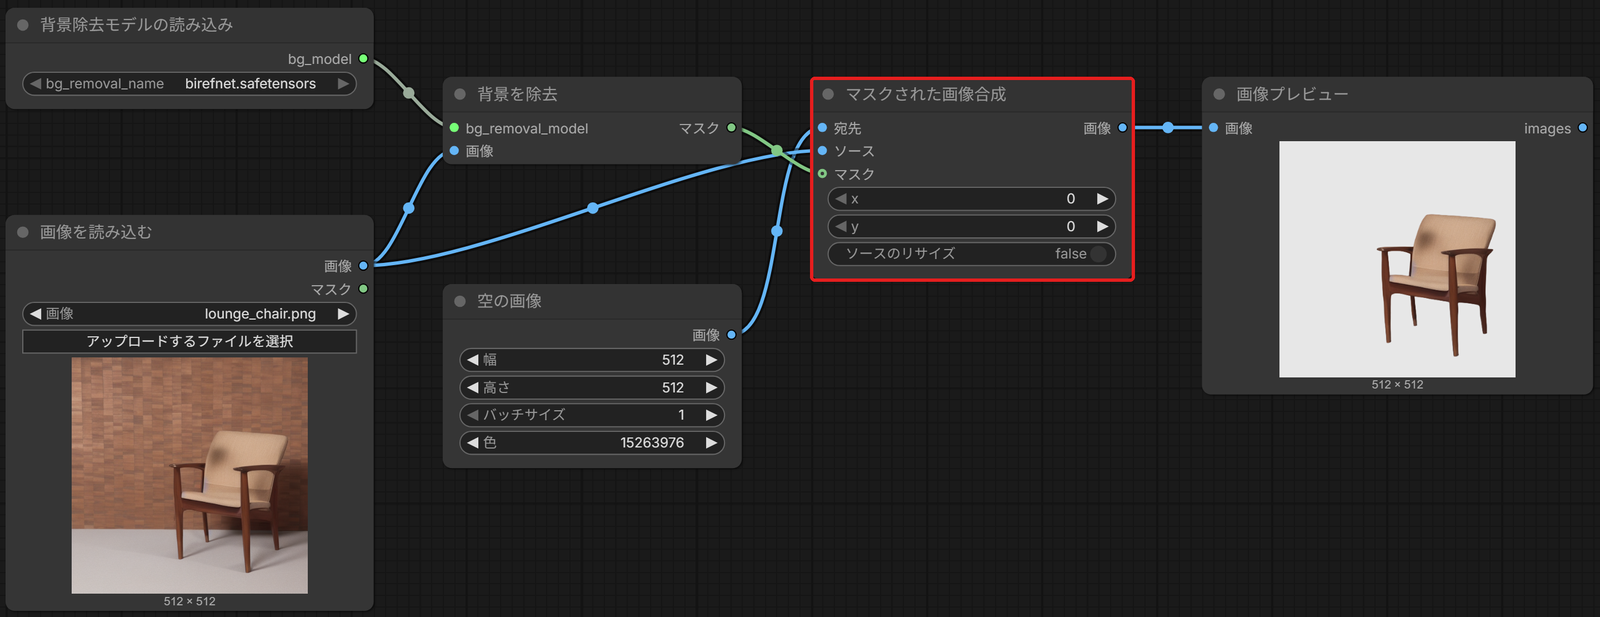Screen dimensions: 1600x617
Task: Click the マスクされた画像合成 node title
Action: pyautogui.click(x=926, y=94)
